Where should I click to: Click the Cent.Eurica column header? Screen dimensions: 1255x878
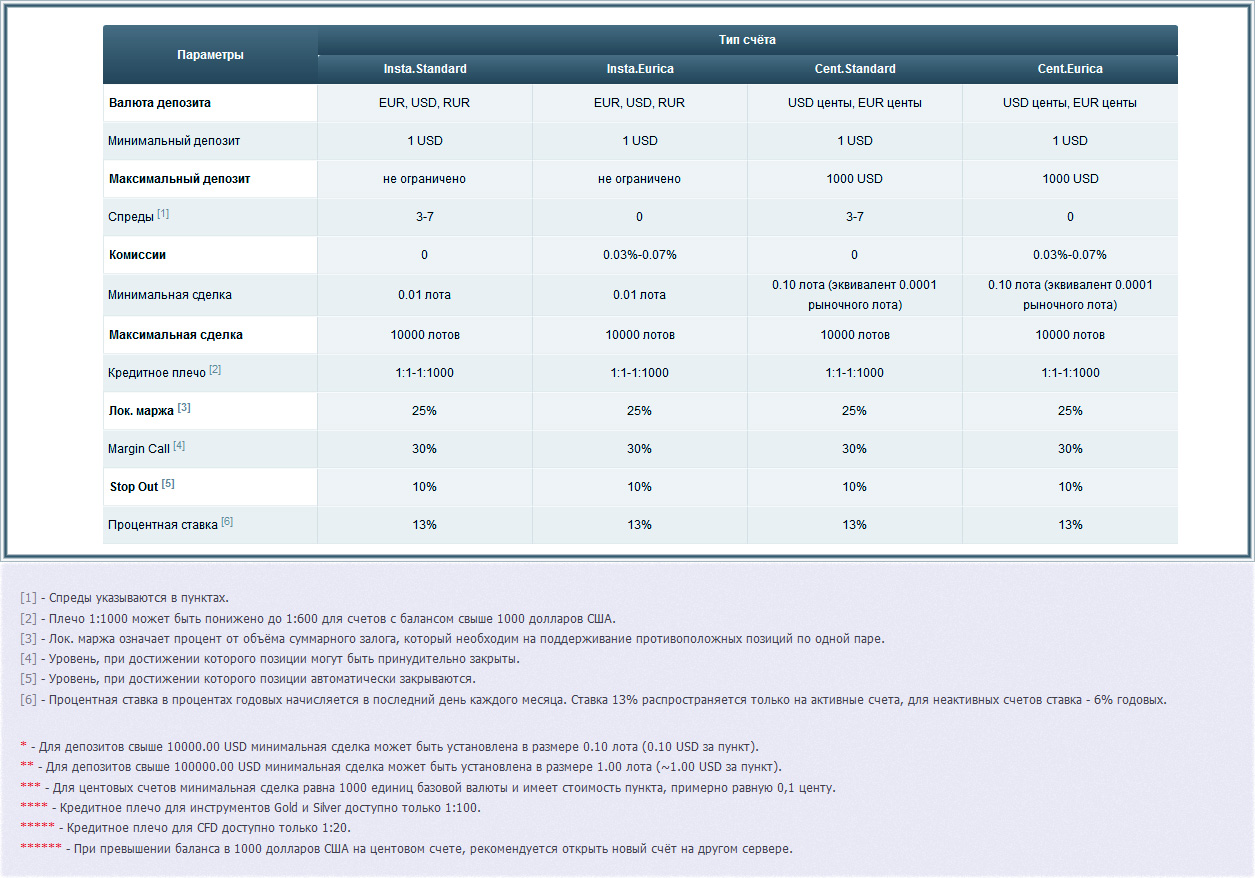(1070, 69)
